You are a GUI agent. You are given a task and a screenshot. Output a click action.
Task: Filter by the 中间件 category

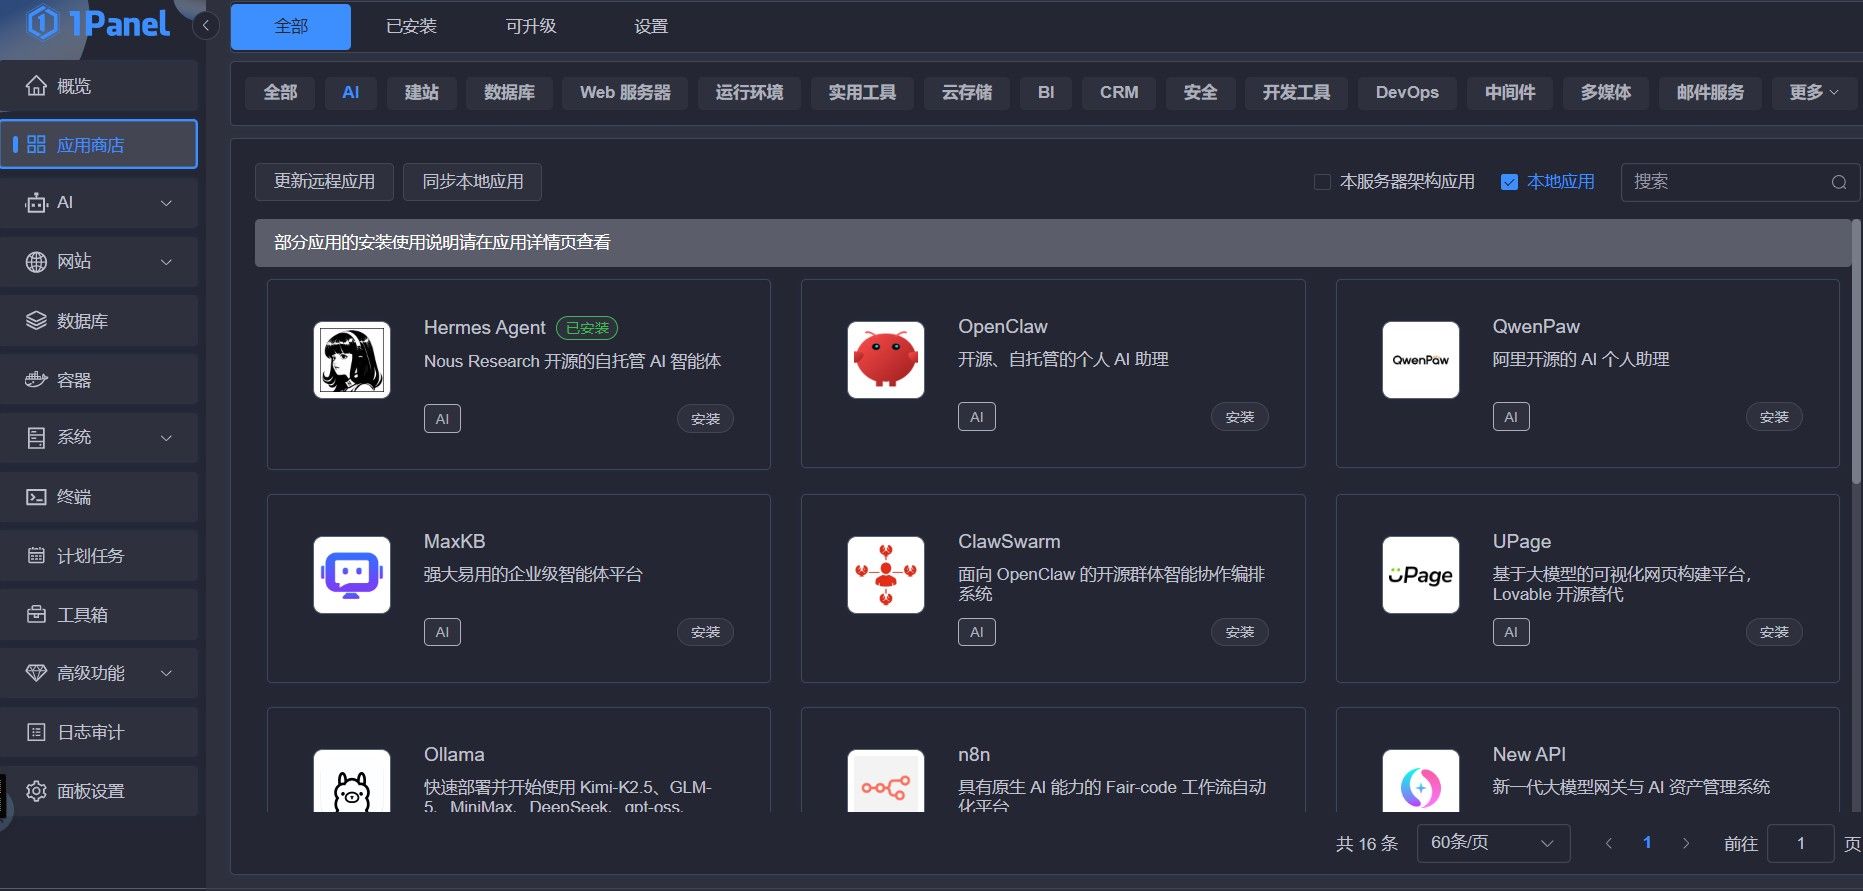coord(1510,92)
